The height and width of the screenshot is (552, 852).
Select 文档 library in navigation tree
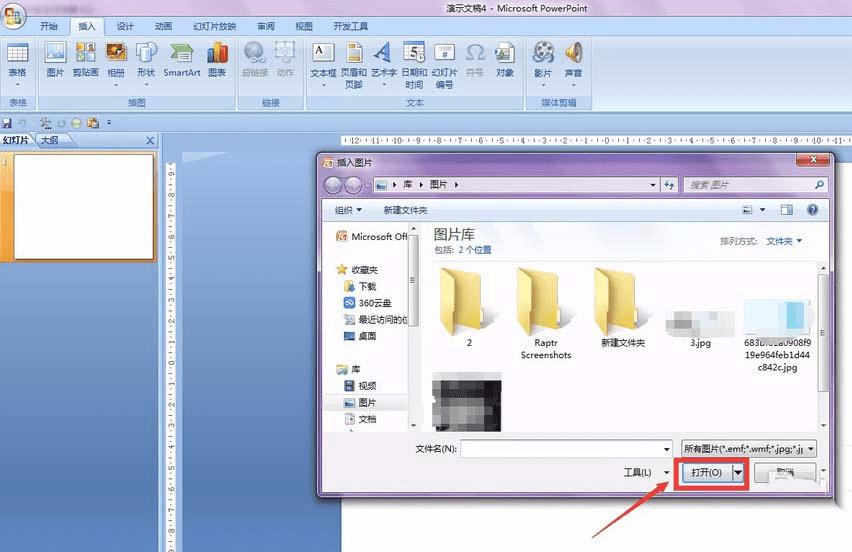pyautogui.click(x=360, y=419)
